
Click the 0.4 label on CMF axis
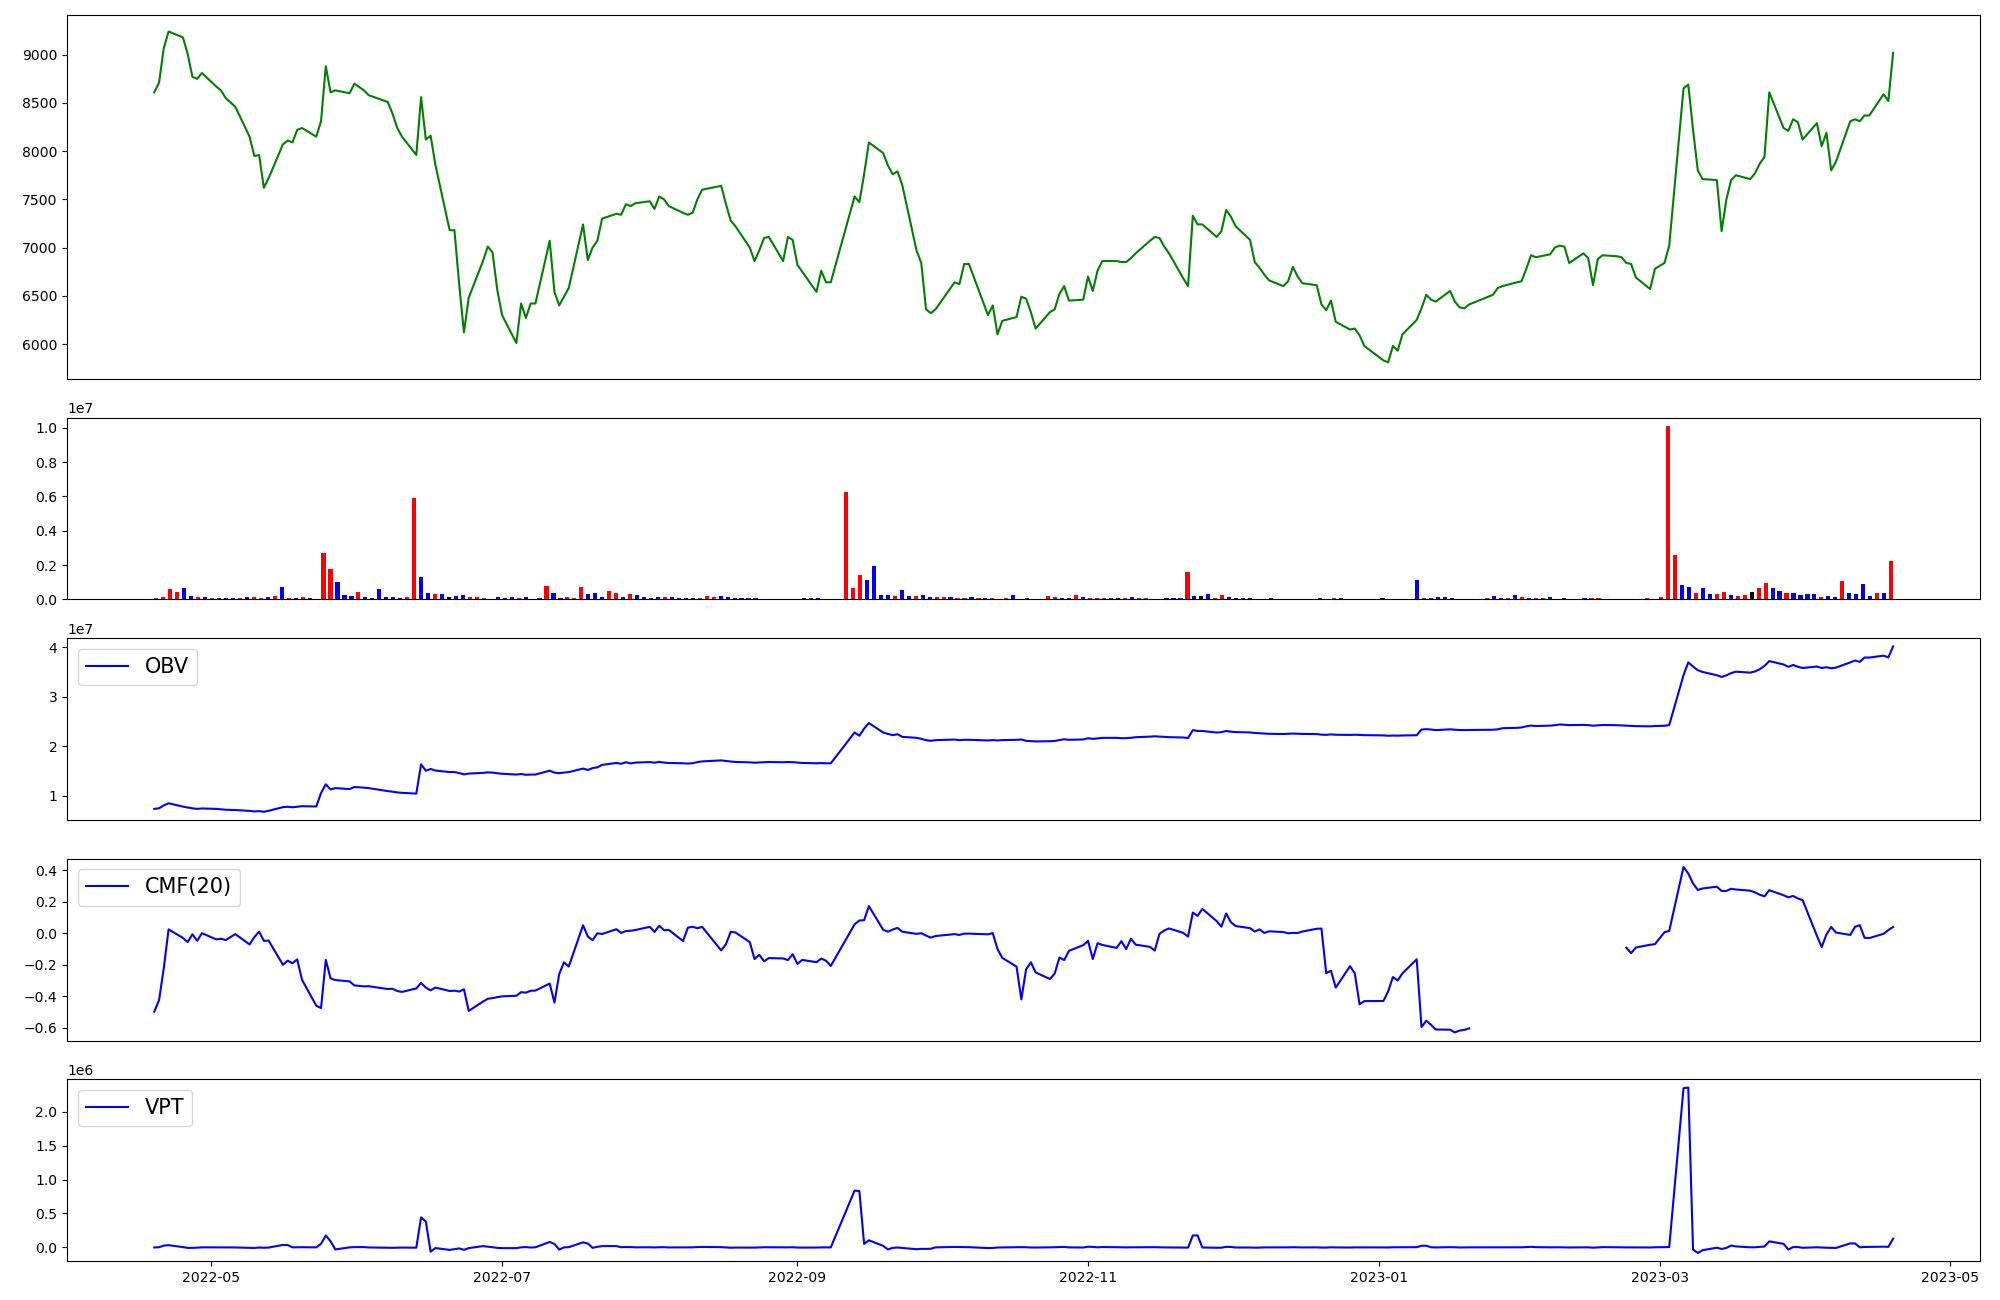[46, 871]
